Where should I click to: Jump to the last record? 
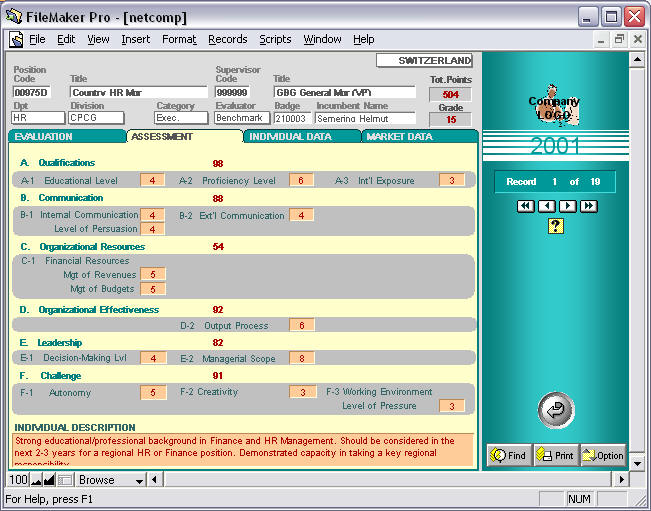click(589, 206)
